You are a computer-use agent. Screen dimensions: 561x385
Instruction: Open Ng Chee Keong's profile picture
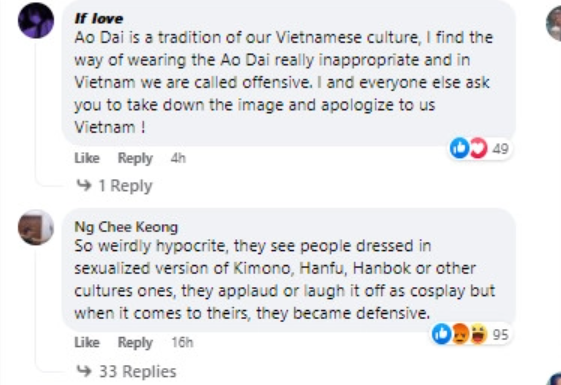click(36, 228)
